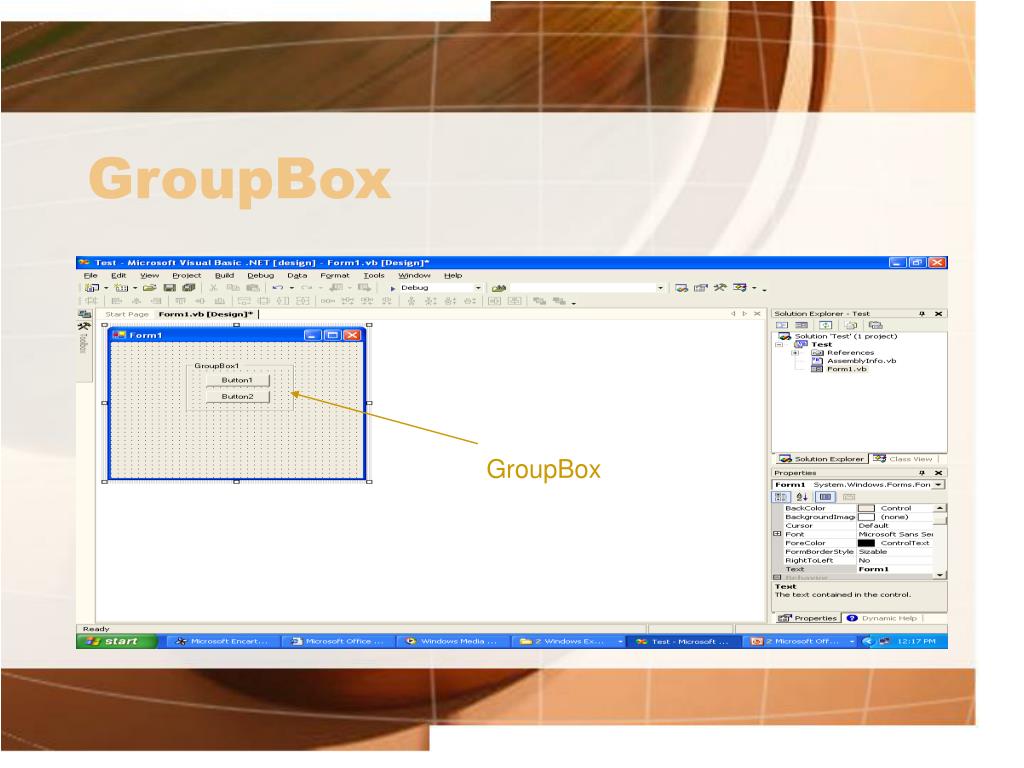Select Button1 on the form designer

click(x=238, y=380)
